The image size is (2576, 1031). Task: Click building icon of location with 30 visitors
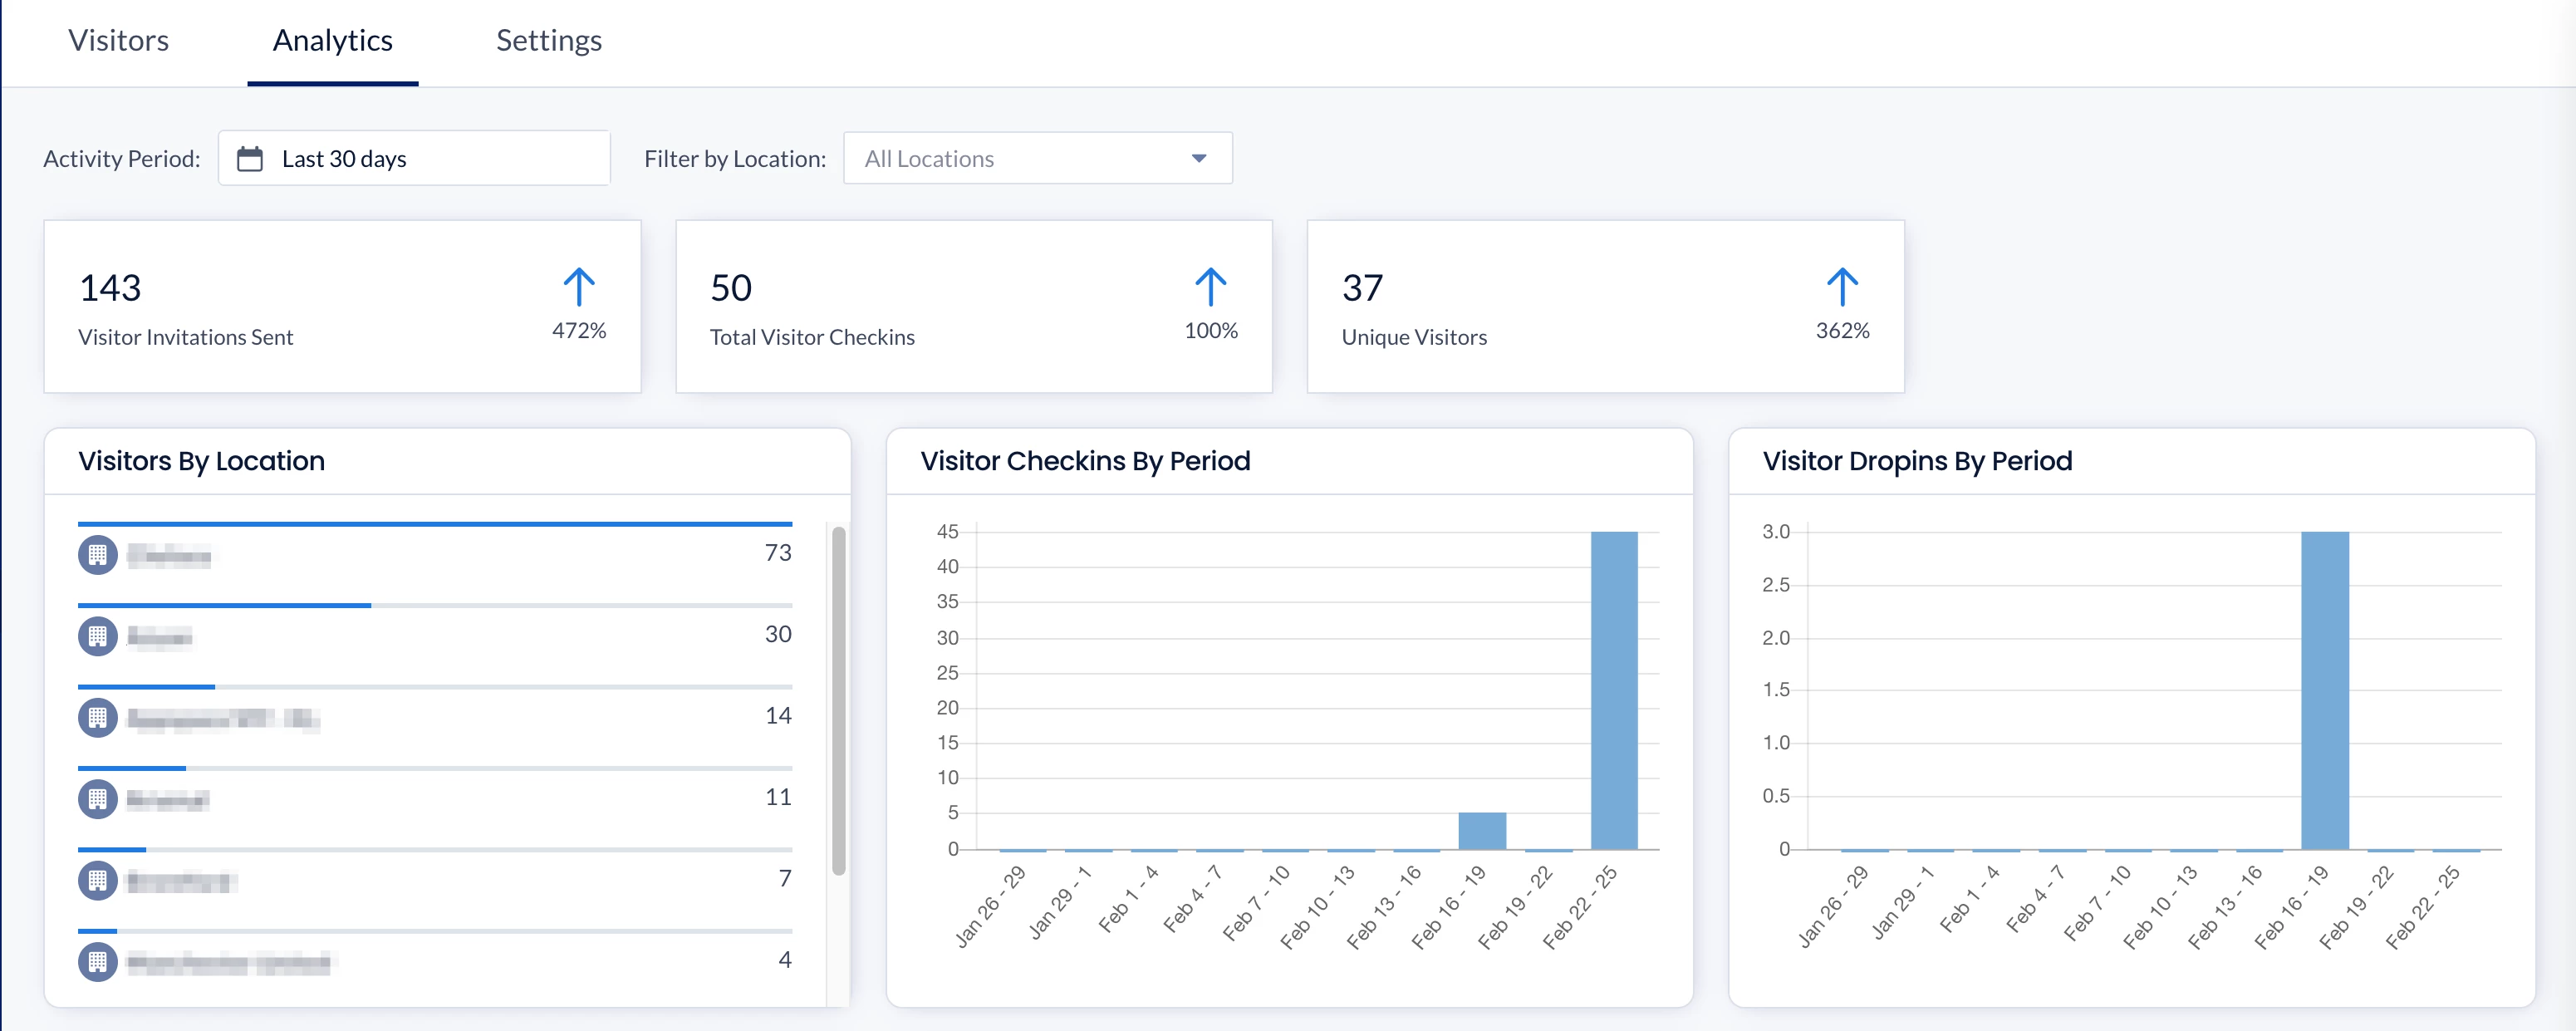tap(97, 636)
